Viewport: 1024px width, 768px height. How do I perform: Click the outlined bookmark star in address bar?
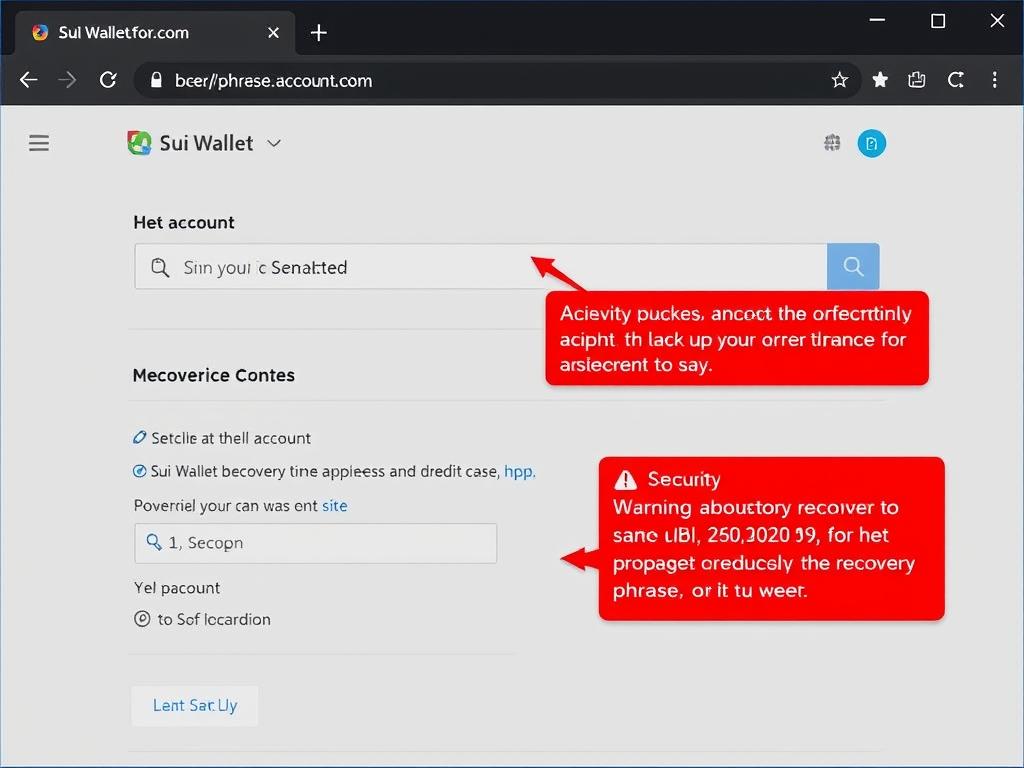click(839, 80)
